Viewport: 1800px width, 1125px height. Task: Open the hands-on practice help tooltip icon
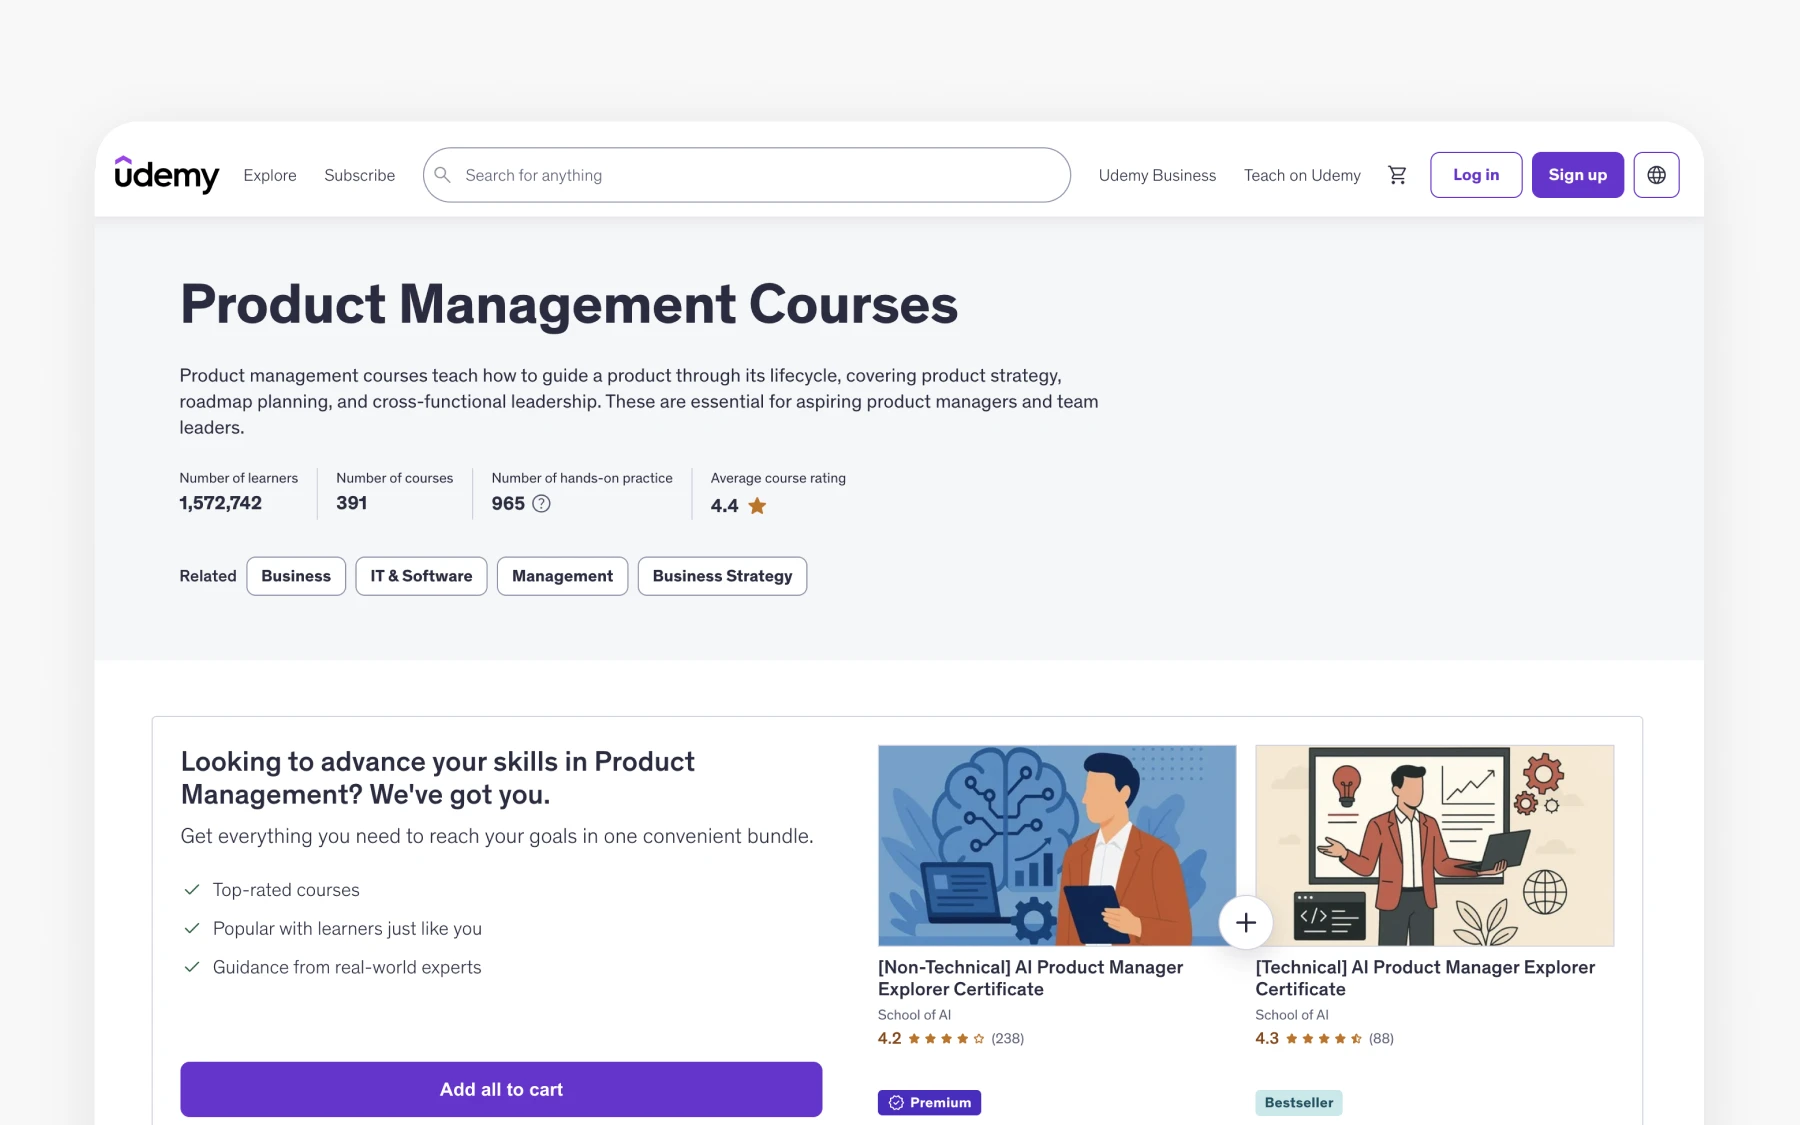[541, 503]
